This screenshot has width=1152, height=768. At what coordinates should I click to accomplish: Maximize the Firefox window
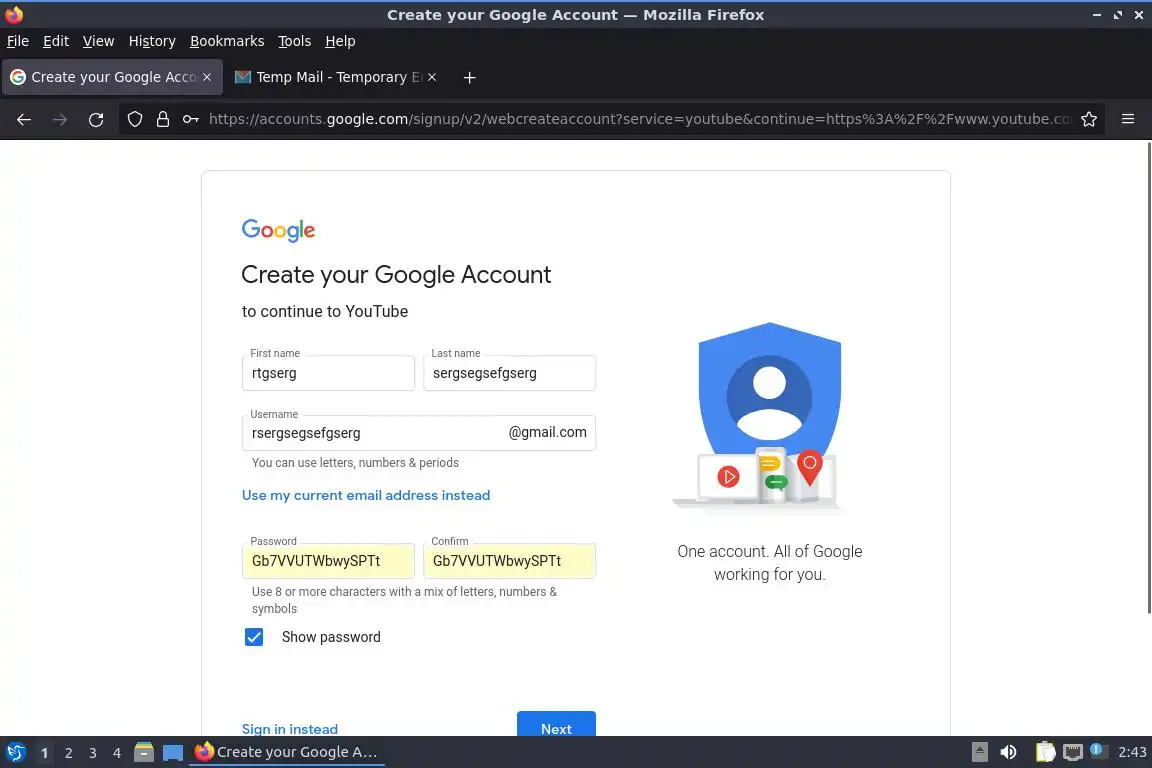pos(1117,15)
